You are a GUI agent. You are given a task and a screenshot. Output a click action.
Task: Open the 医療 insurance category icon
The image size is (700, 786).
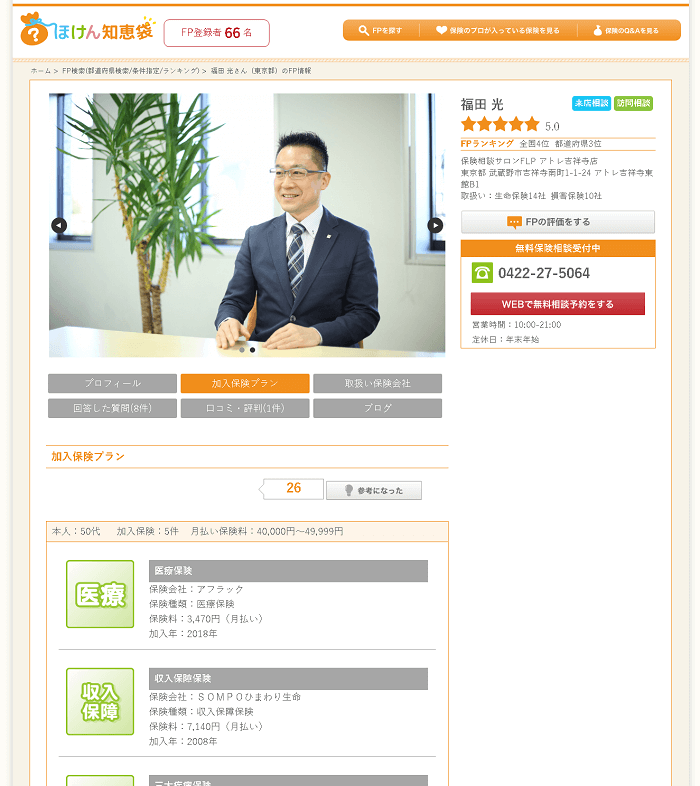[100, 594]
